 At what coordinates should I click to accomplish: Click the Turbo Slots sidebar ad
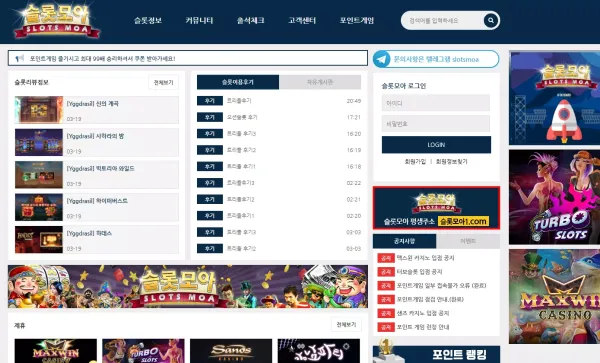click(554, 197)
